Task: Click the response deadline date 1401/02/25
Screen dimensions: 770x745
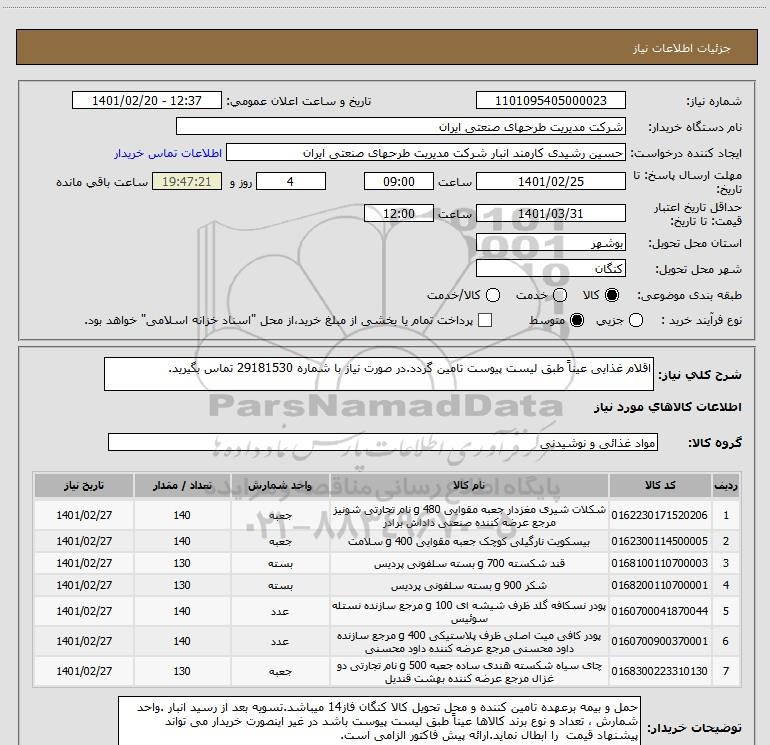Action: pyautogui.click(x=550, y=181)
